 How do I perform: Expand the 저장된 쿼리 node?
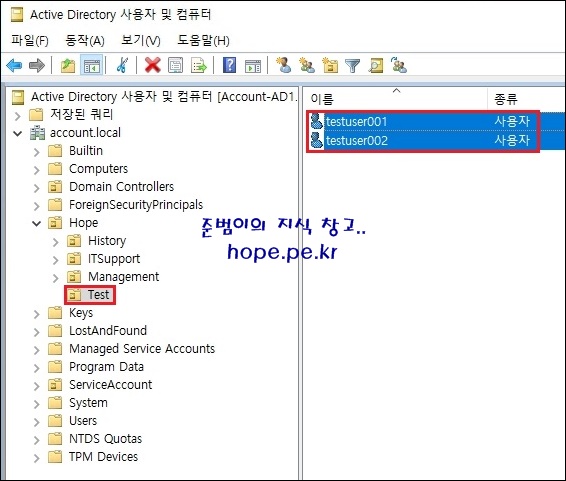(x=17, y=116)
